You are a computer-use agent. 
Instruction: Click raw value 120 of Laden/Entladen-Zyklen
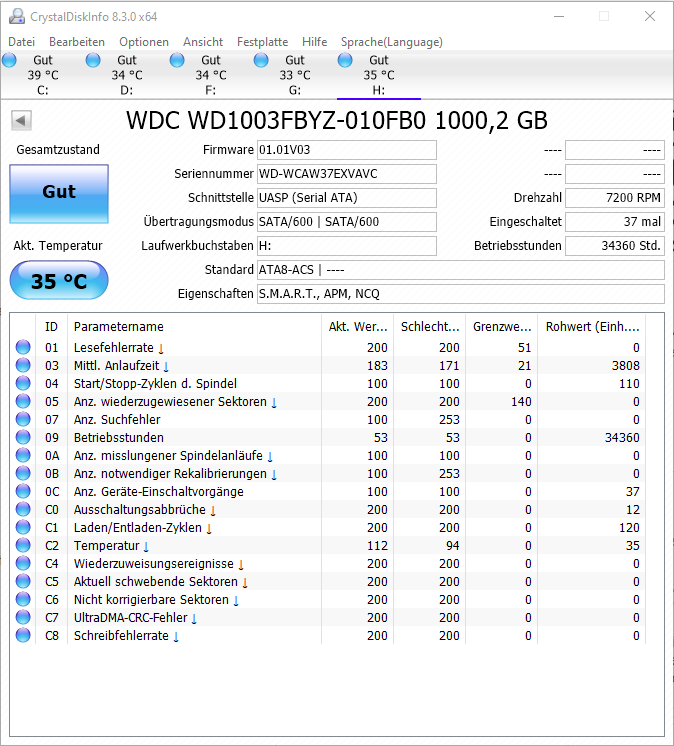coord(629,527)
